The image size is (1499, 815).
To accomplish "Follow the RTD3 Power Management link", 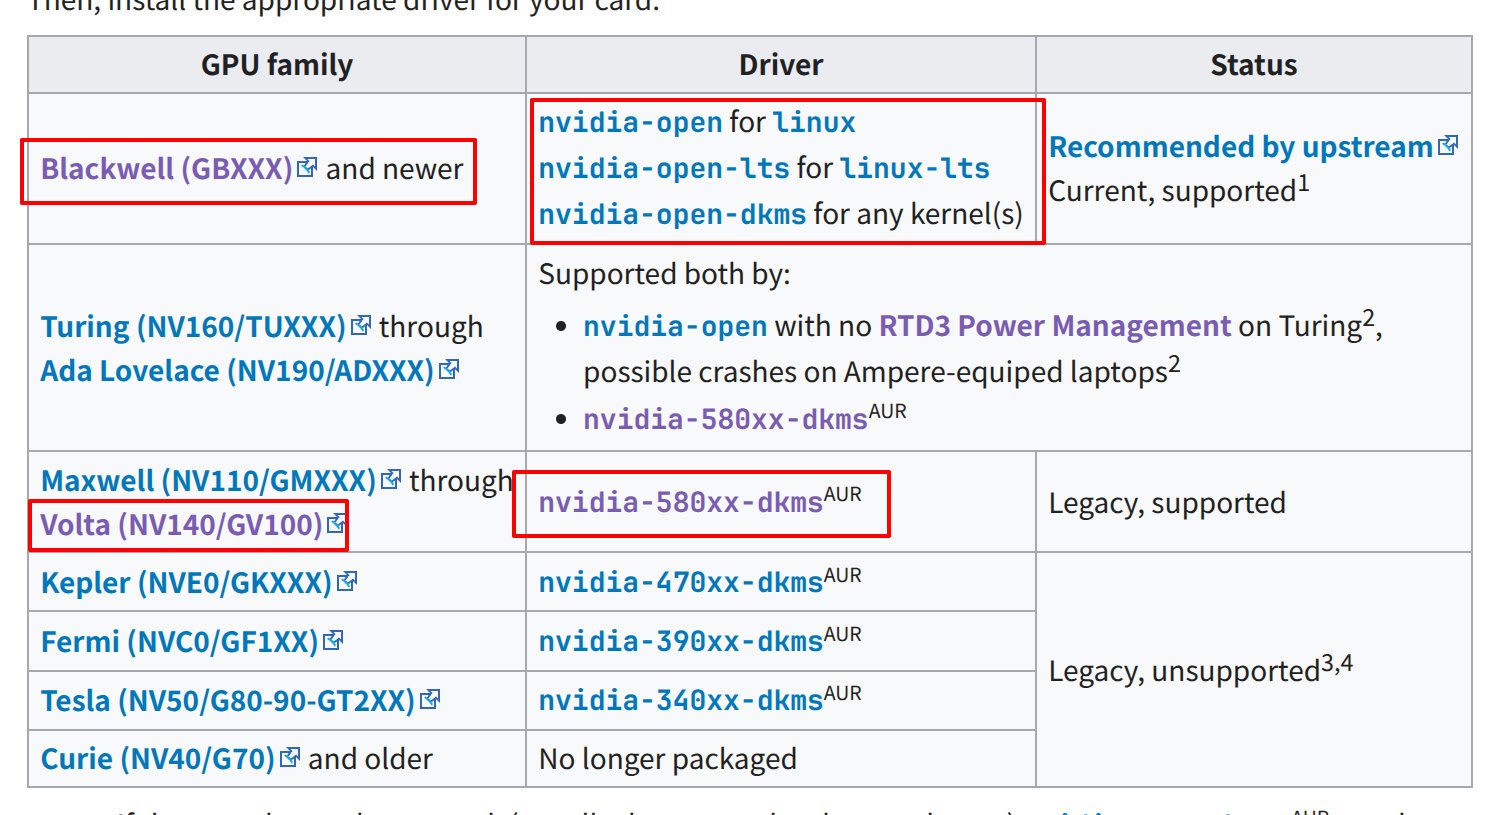I will coord(1054,326).
